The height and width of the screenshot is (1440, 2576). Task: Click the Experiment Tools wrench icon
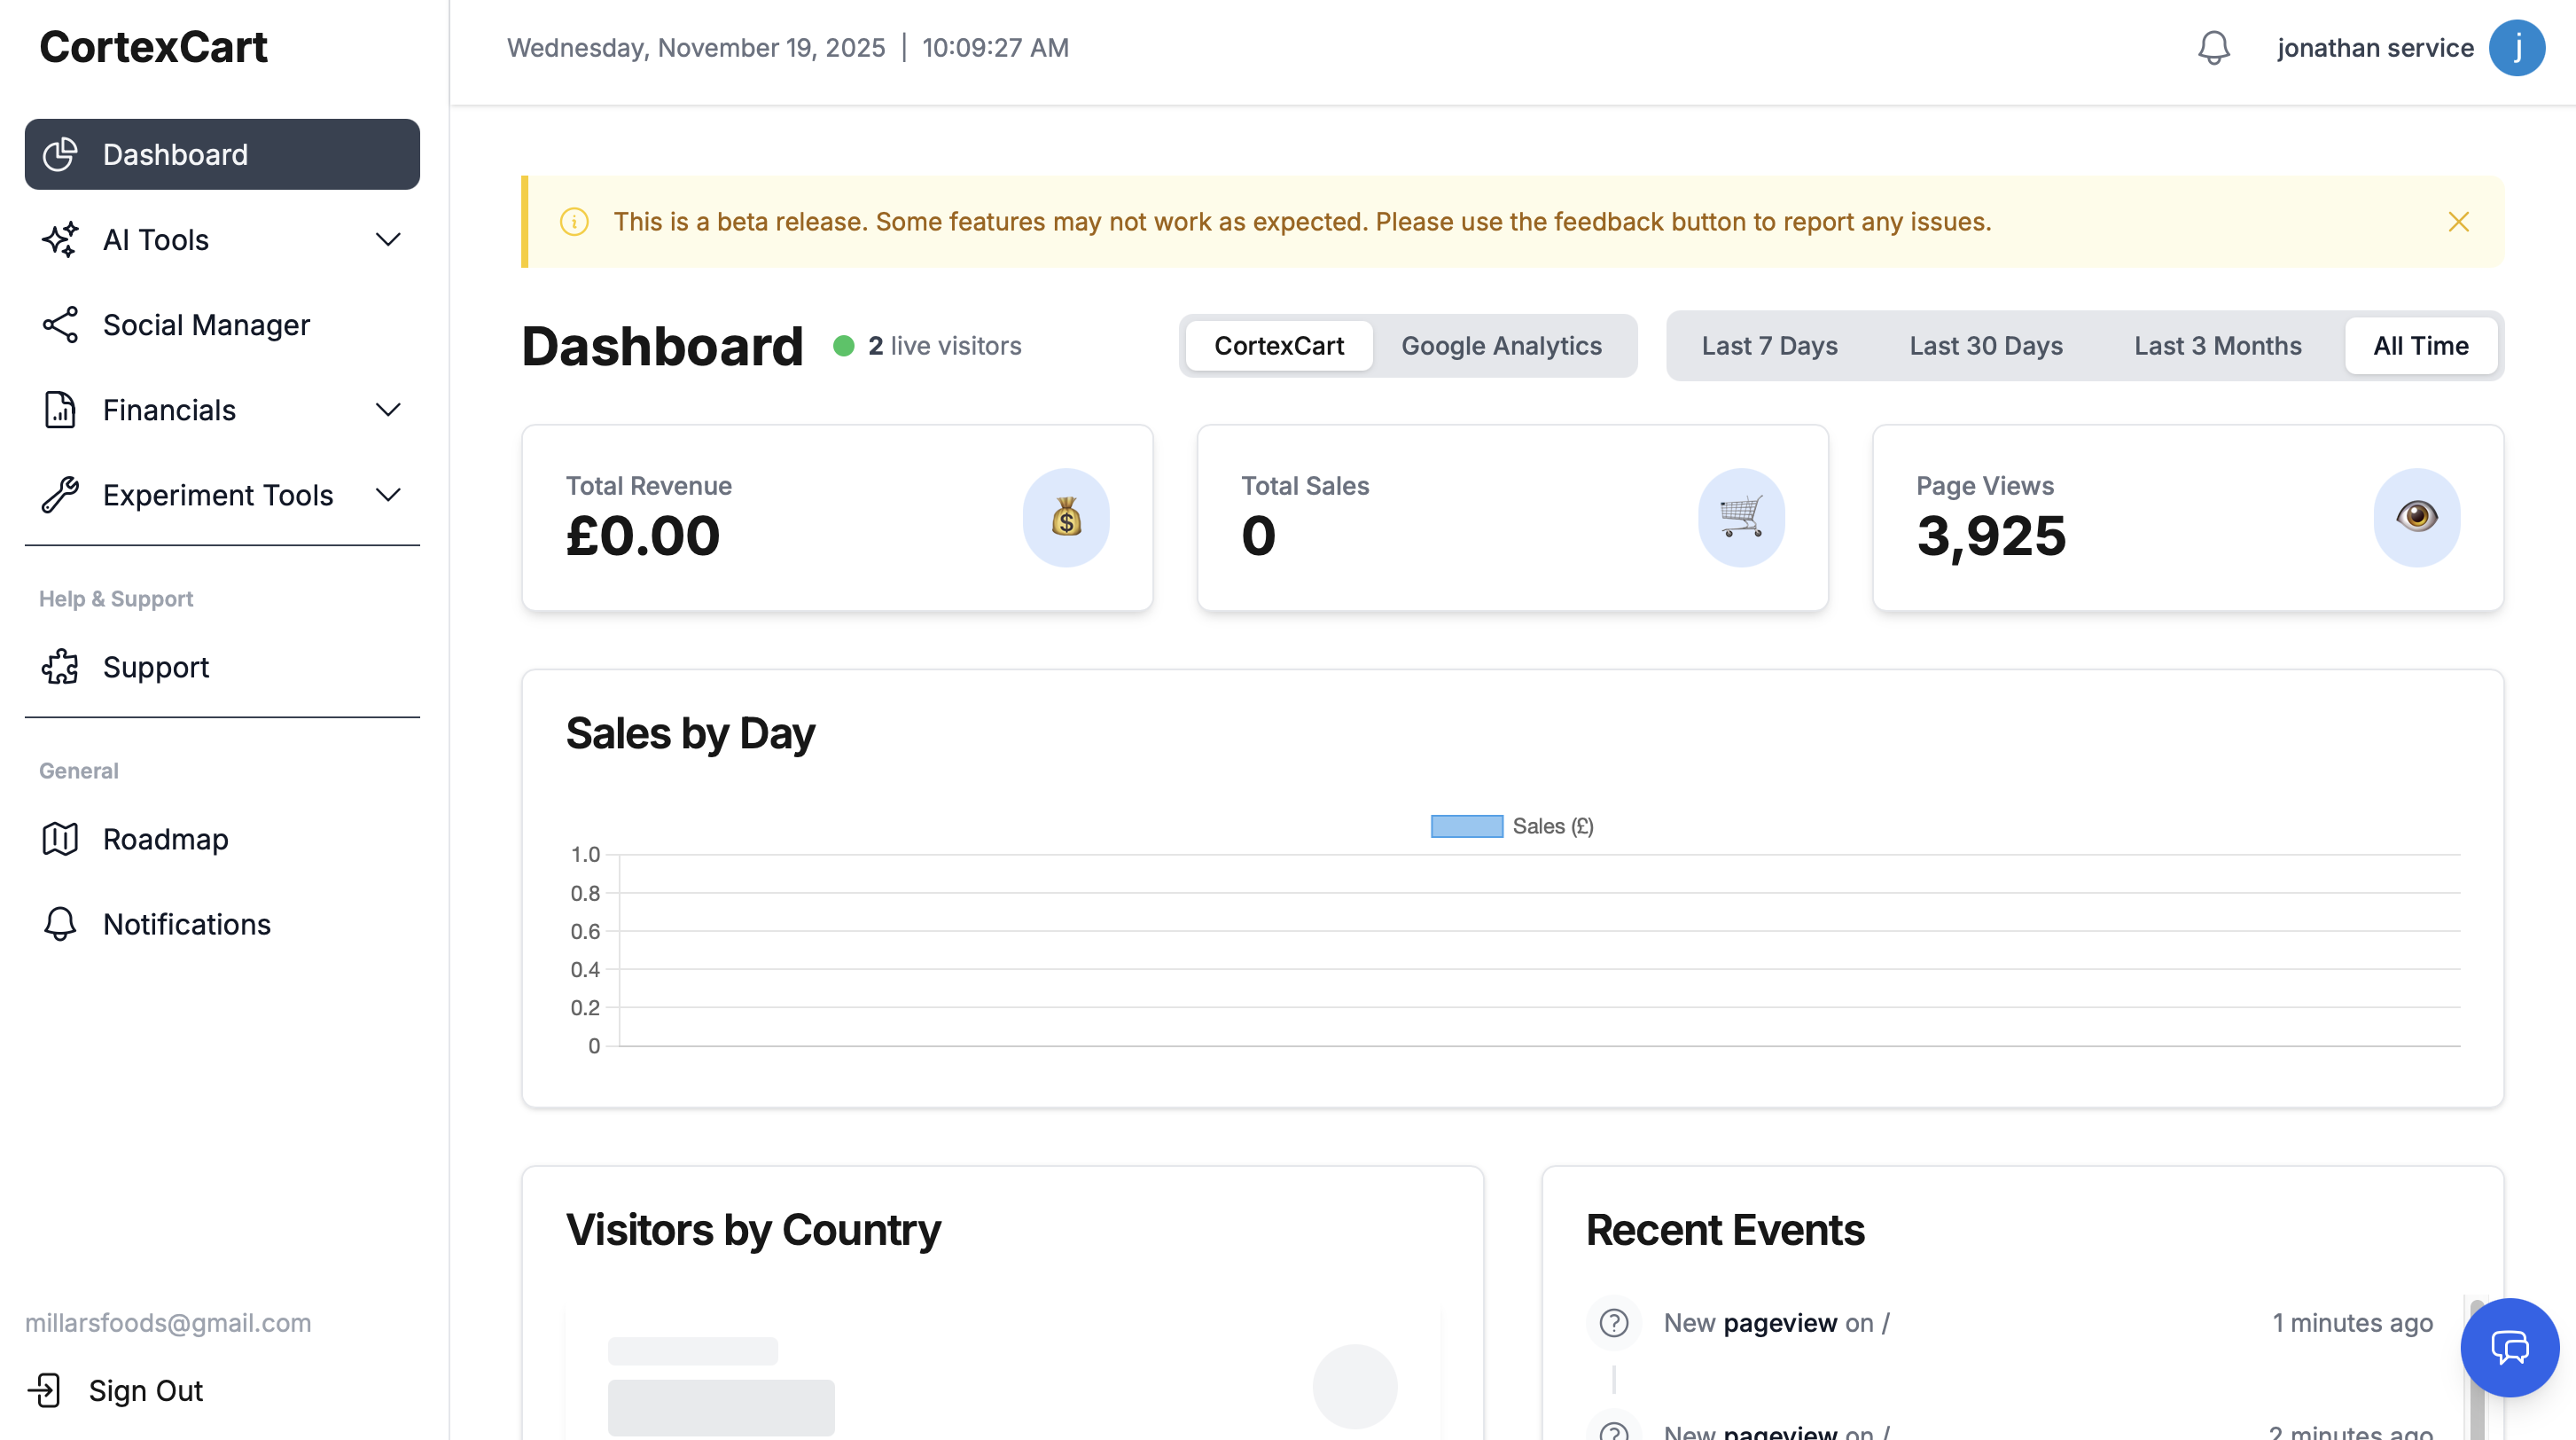(60, 494)
